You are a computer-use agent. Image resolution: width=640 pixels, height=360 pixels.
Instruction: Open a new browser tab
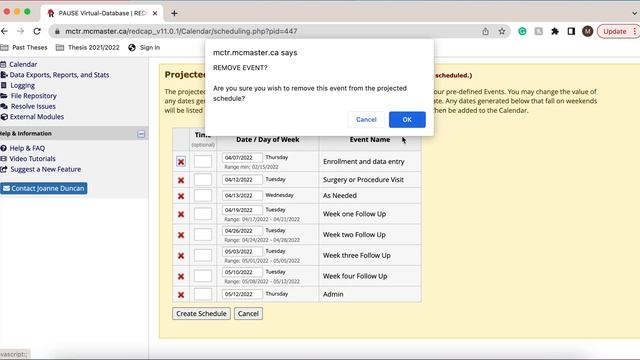coord(174,13)
